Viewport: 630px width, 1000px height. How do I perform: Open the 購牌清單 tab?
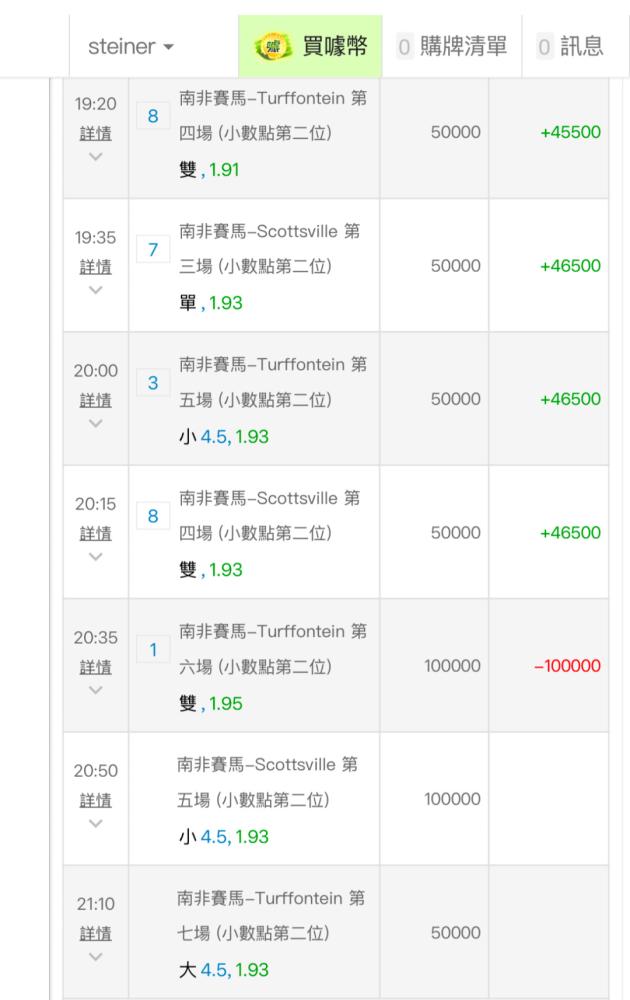(x=451, y=47)
